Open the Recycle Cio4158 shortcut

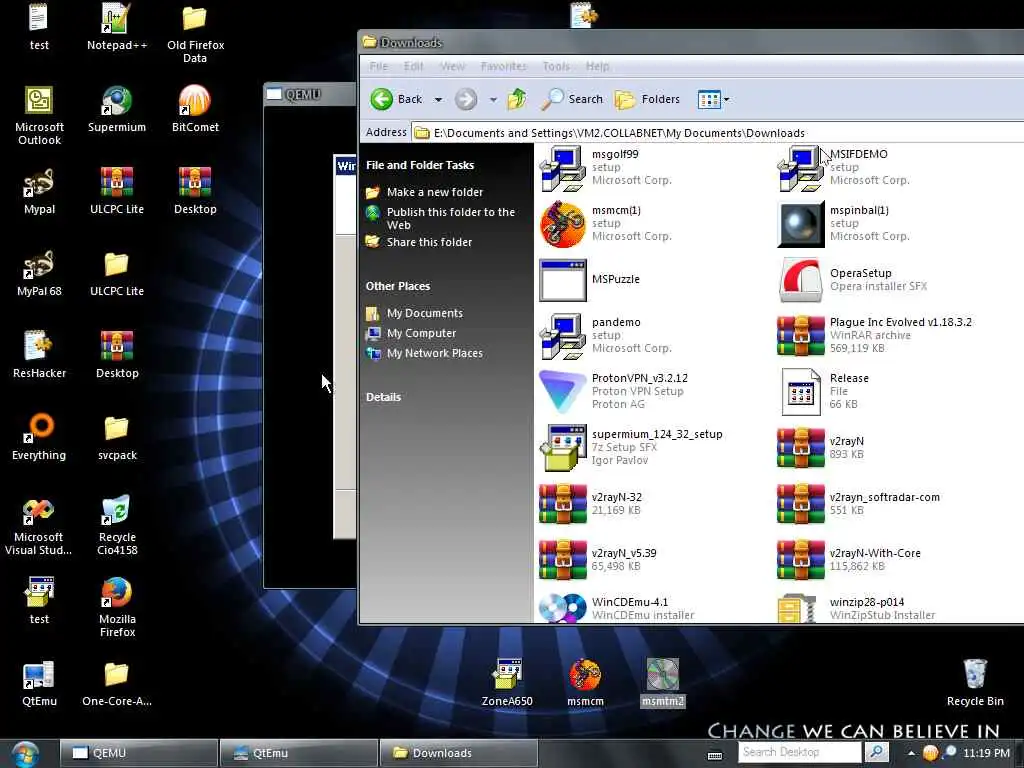(116, 526)
